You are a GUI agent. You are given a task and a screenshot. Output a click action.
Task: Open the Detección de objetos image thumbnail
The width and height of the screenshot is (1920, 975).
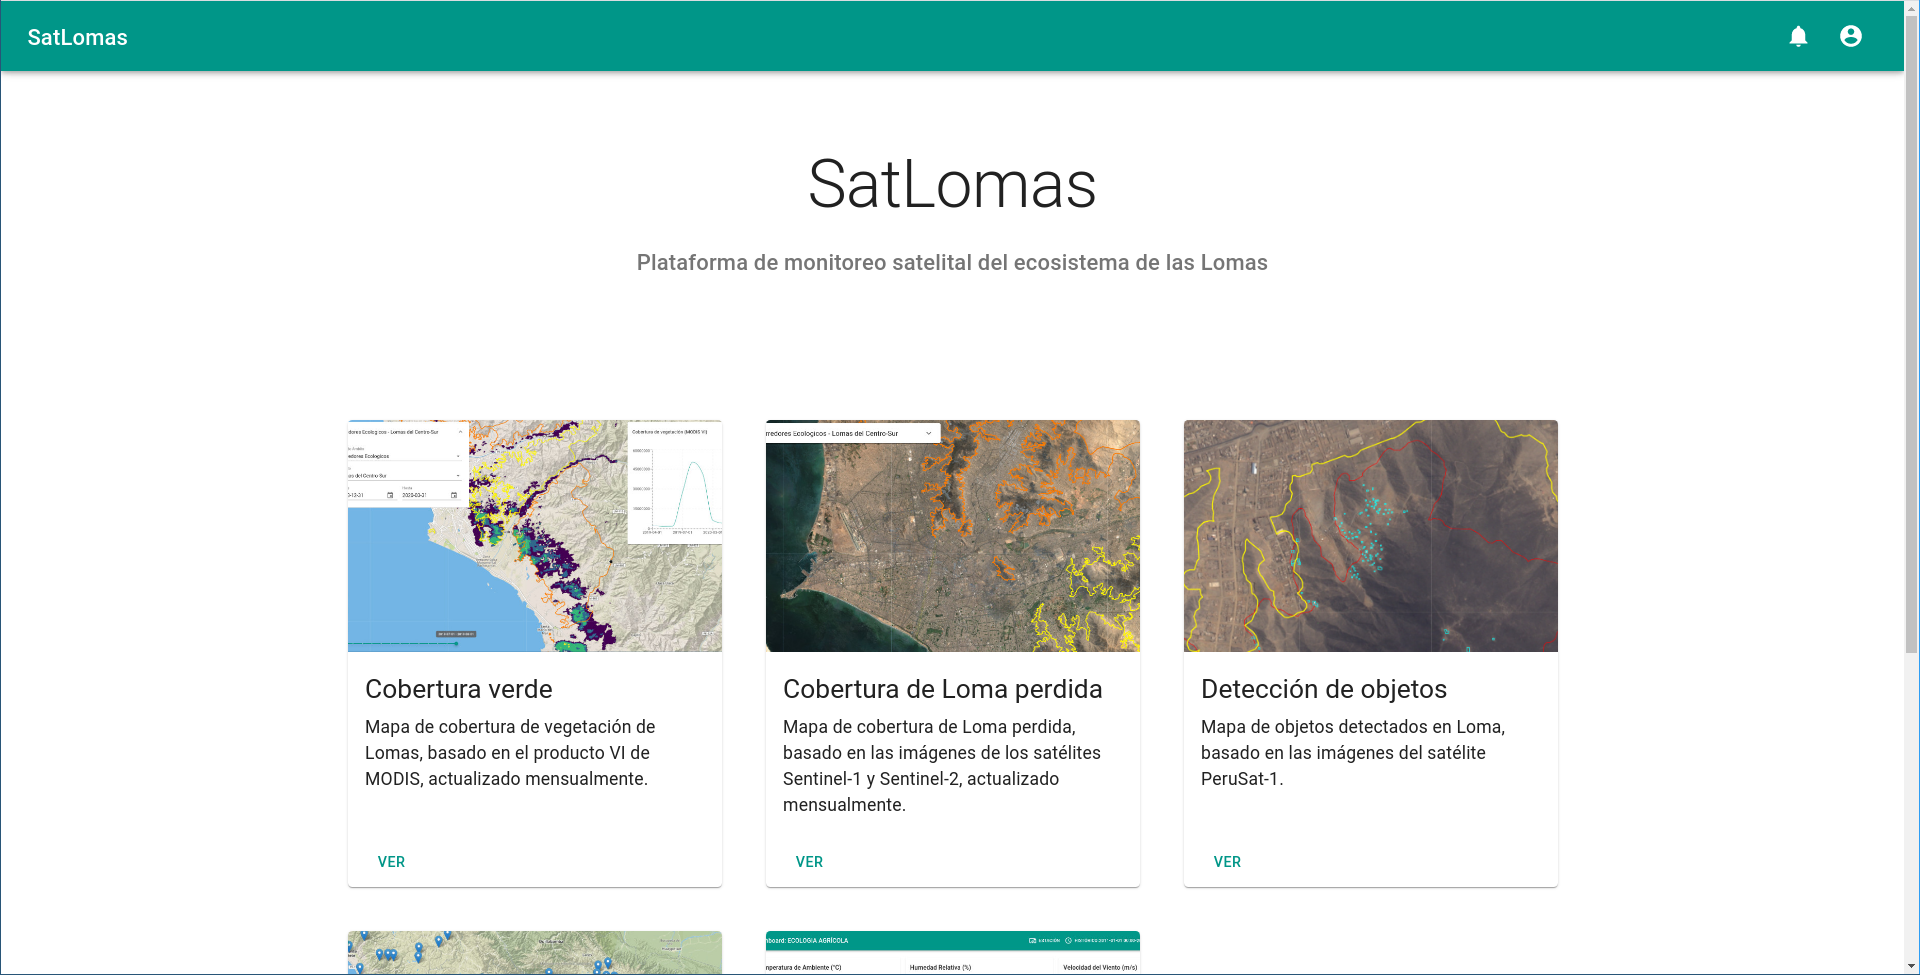coord(1371,536)
